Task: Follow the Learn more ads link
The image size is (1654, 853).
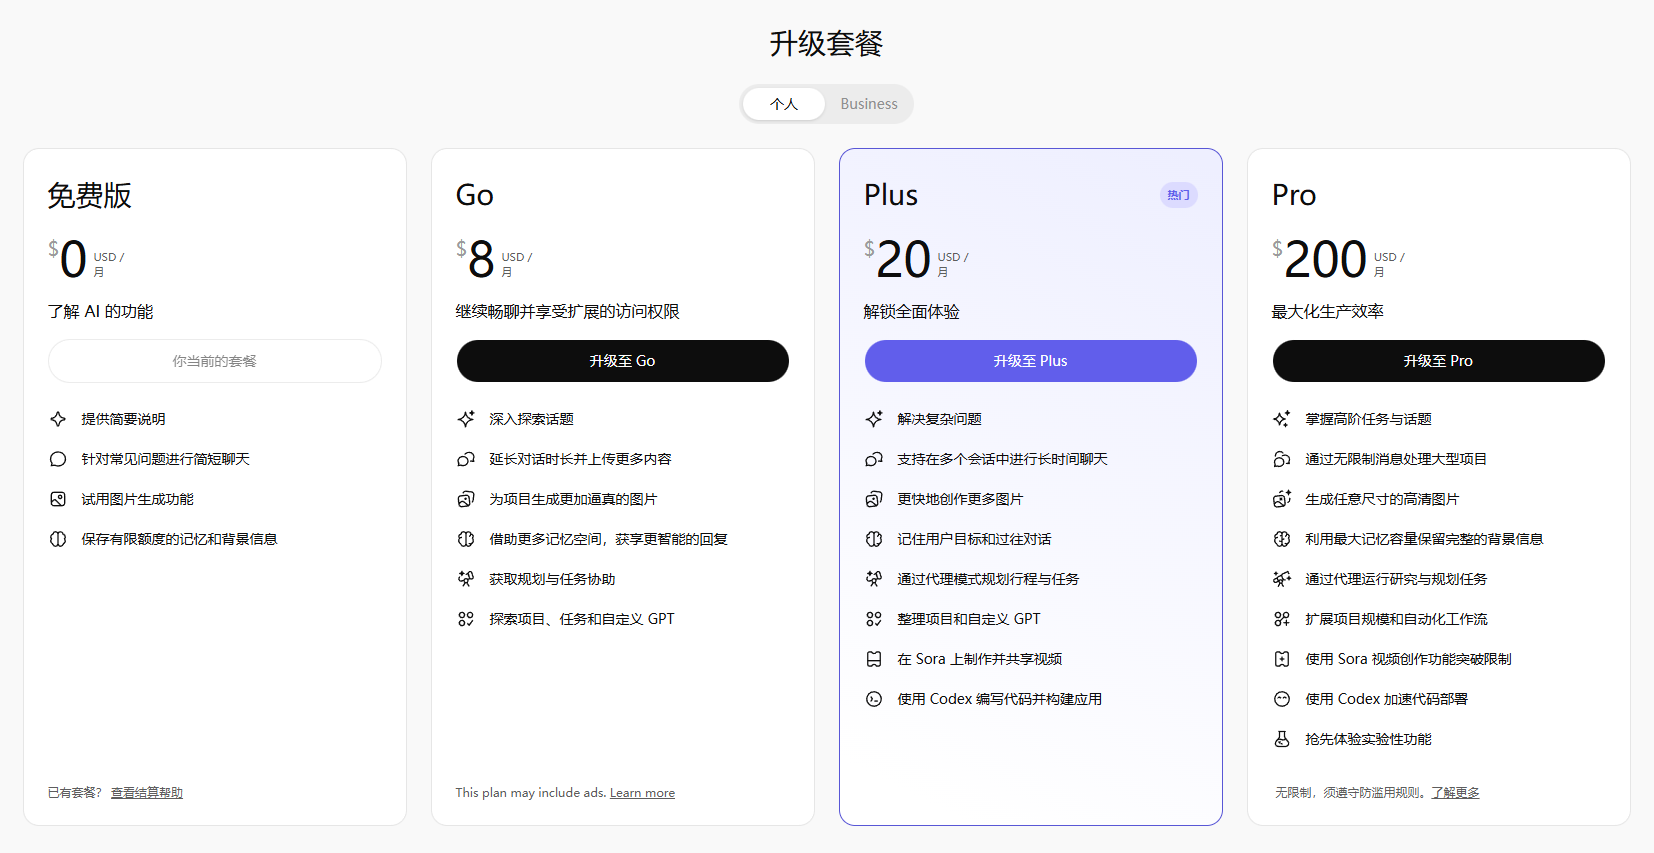Action: point(642,793)
